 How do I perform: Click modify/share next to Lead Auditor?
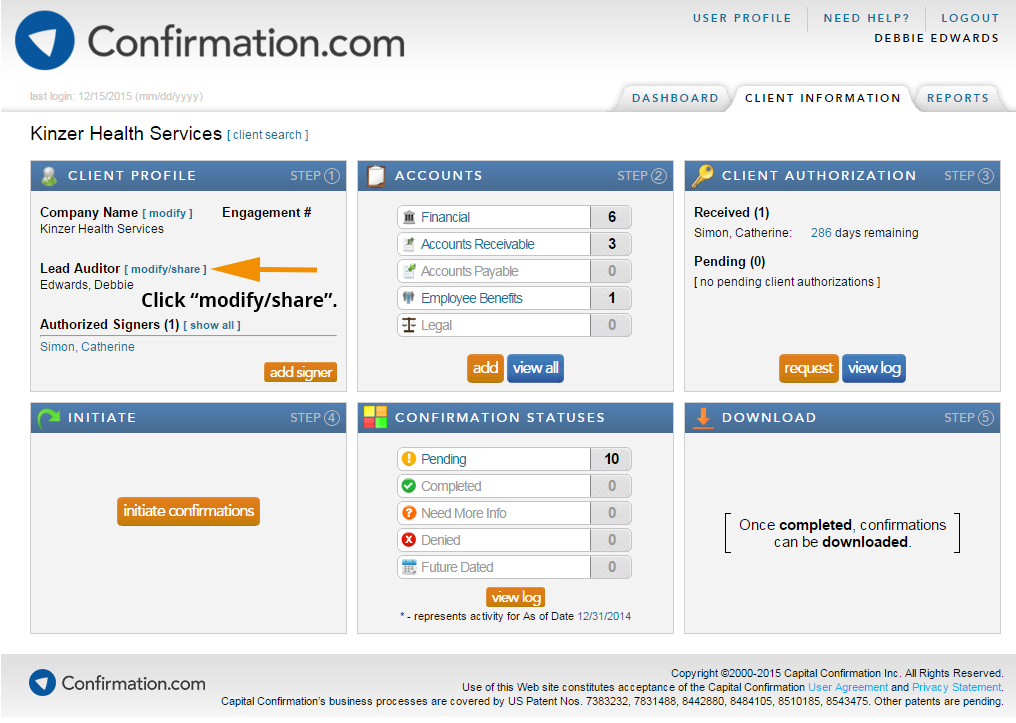166,269
